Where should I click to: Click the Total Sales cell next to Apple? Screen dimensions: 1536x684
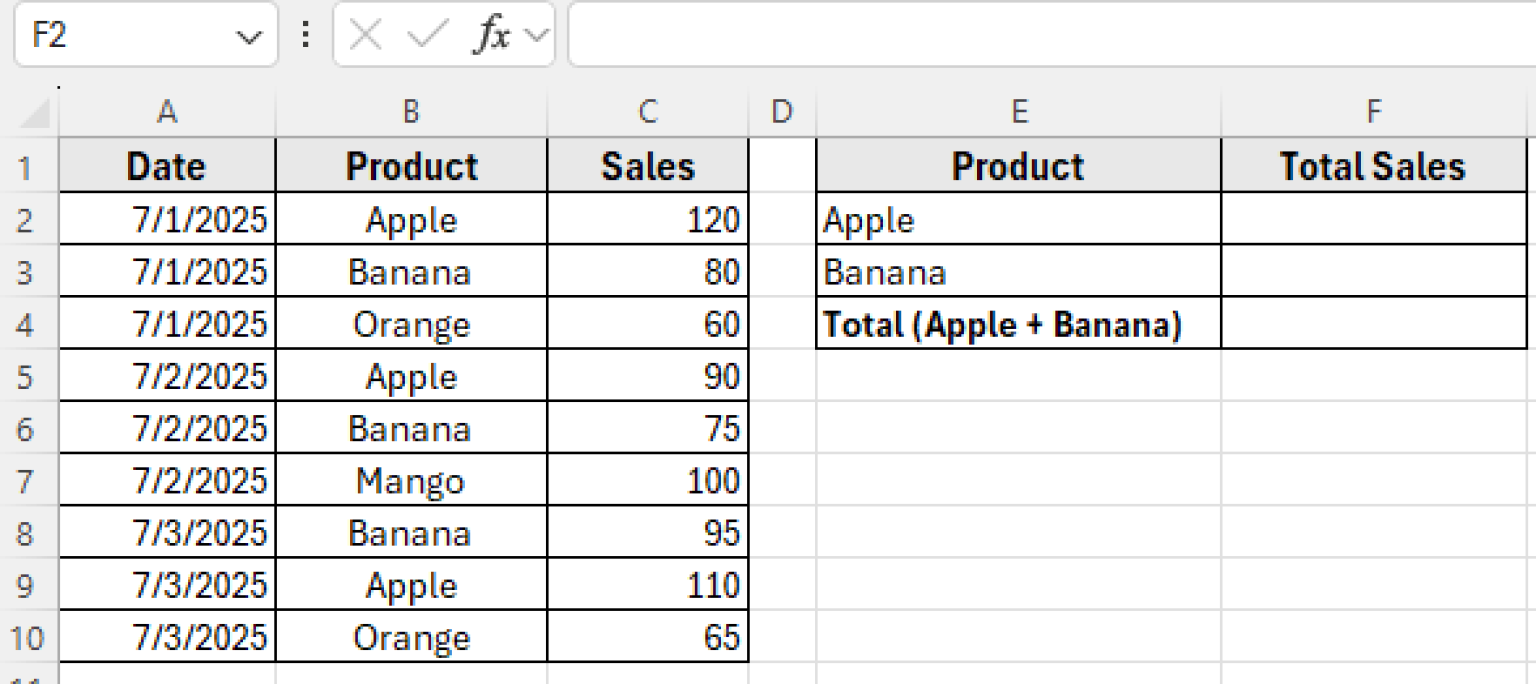click(1373, 220)
